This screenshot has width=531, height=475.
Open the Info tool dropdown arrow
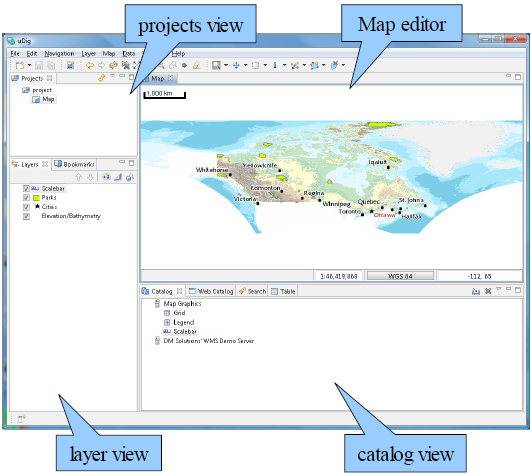point(284,65)
